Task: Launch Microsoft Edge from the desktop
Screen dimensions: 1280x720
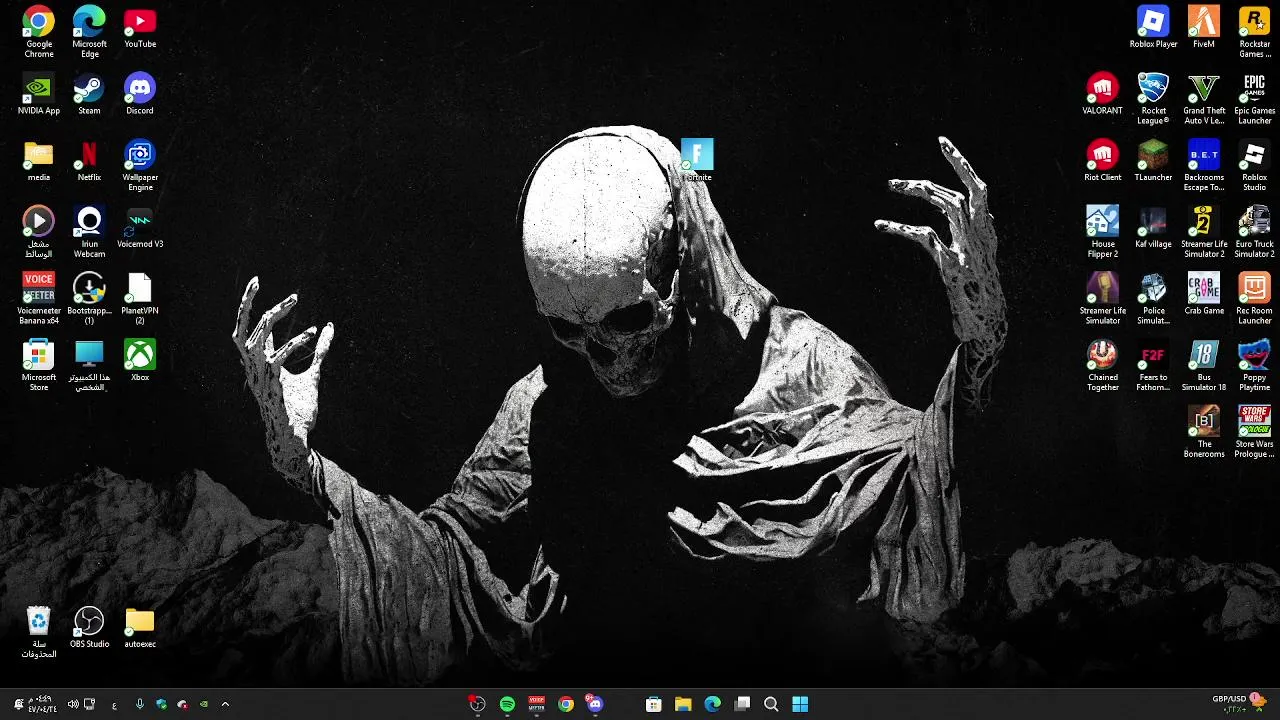Action: point(89,32)
